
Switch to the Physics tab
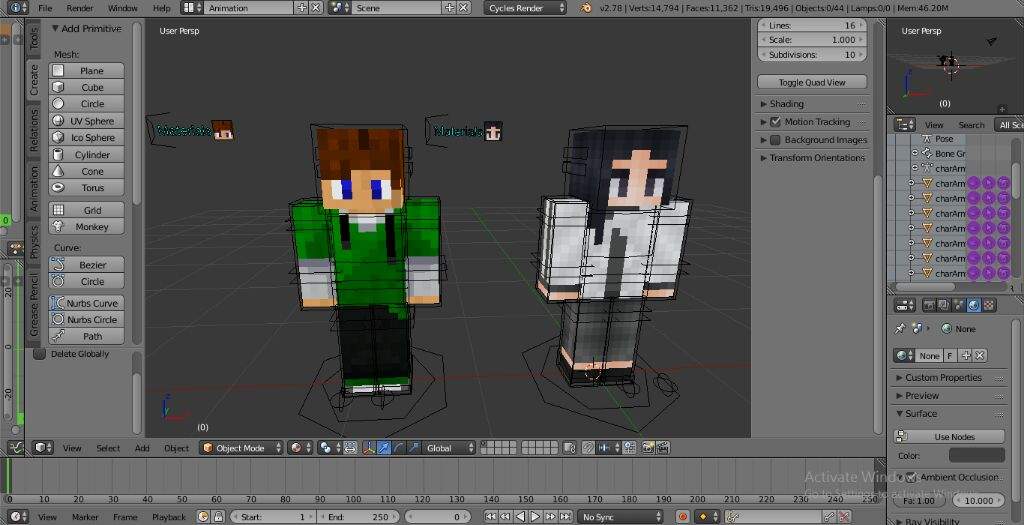point(34,242)
